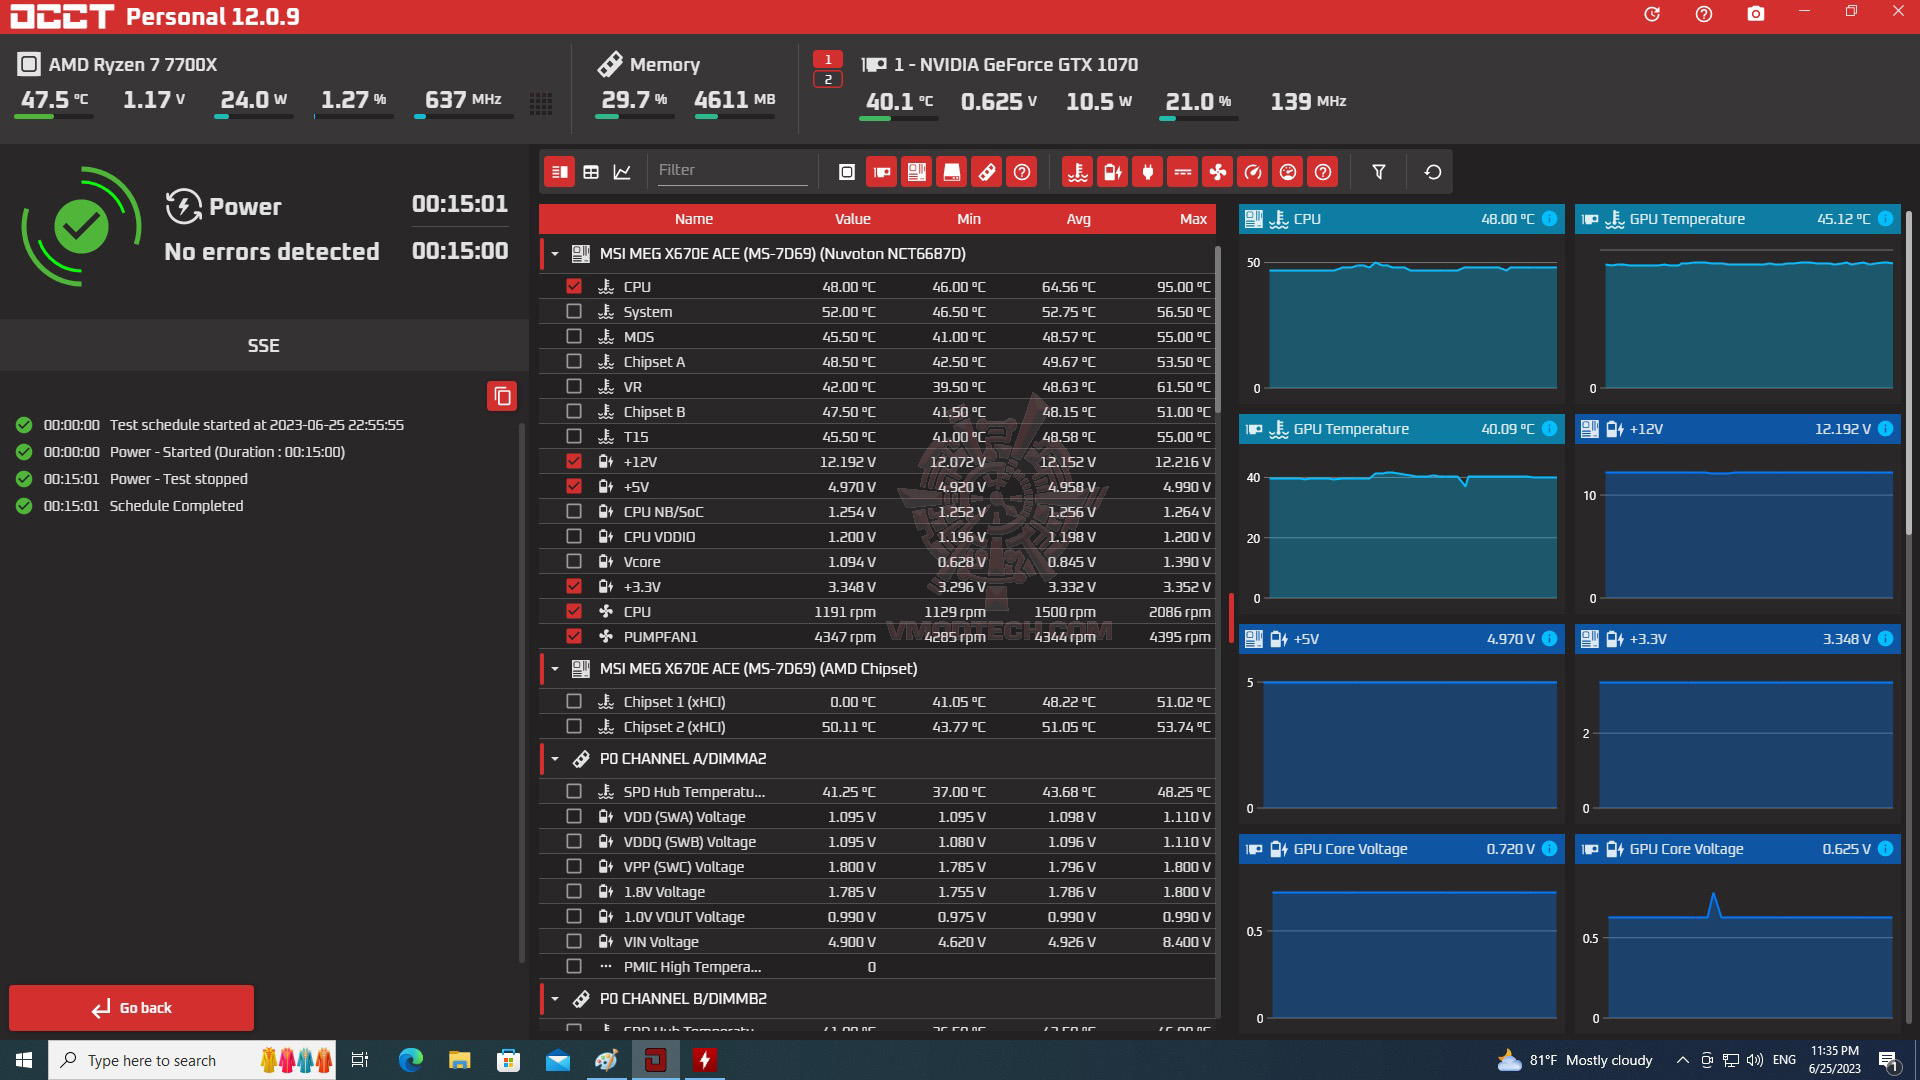Viewport: 1920px width, 1080px height.
Task: Collapse the AMD Chipset sensor group
Action: [555, 669]
